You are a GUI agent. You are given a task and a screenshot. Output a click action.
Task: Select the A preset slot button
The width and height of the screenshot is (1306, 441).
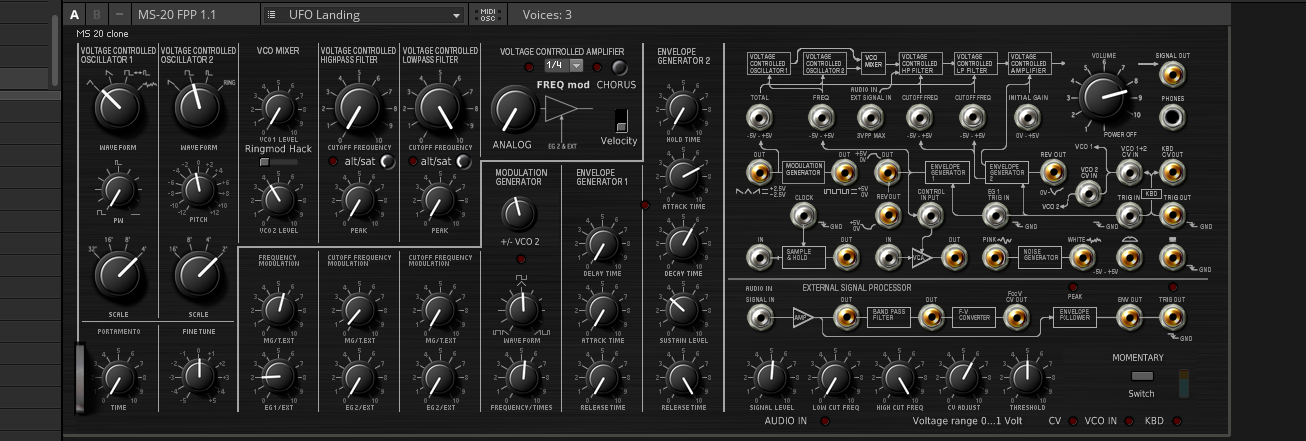(x=75, y=15)
